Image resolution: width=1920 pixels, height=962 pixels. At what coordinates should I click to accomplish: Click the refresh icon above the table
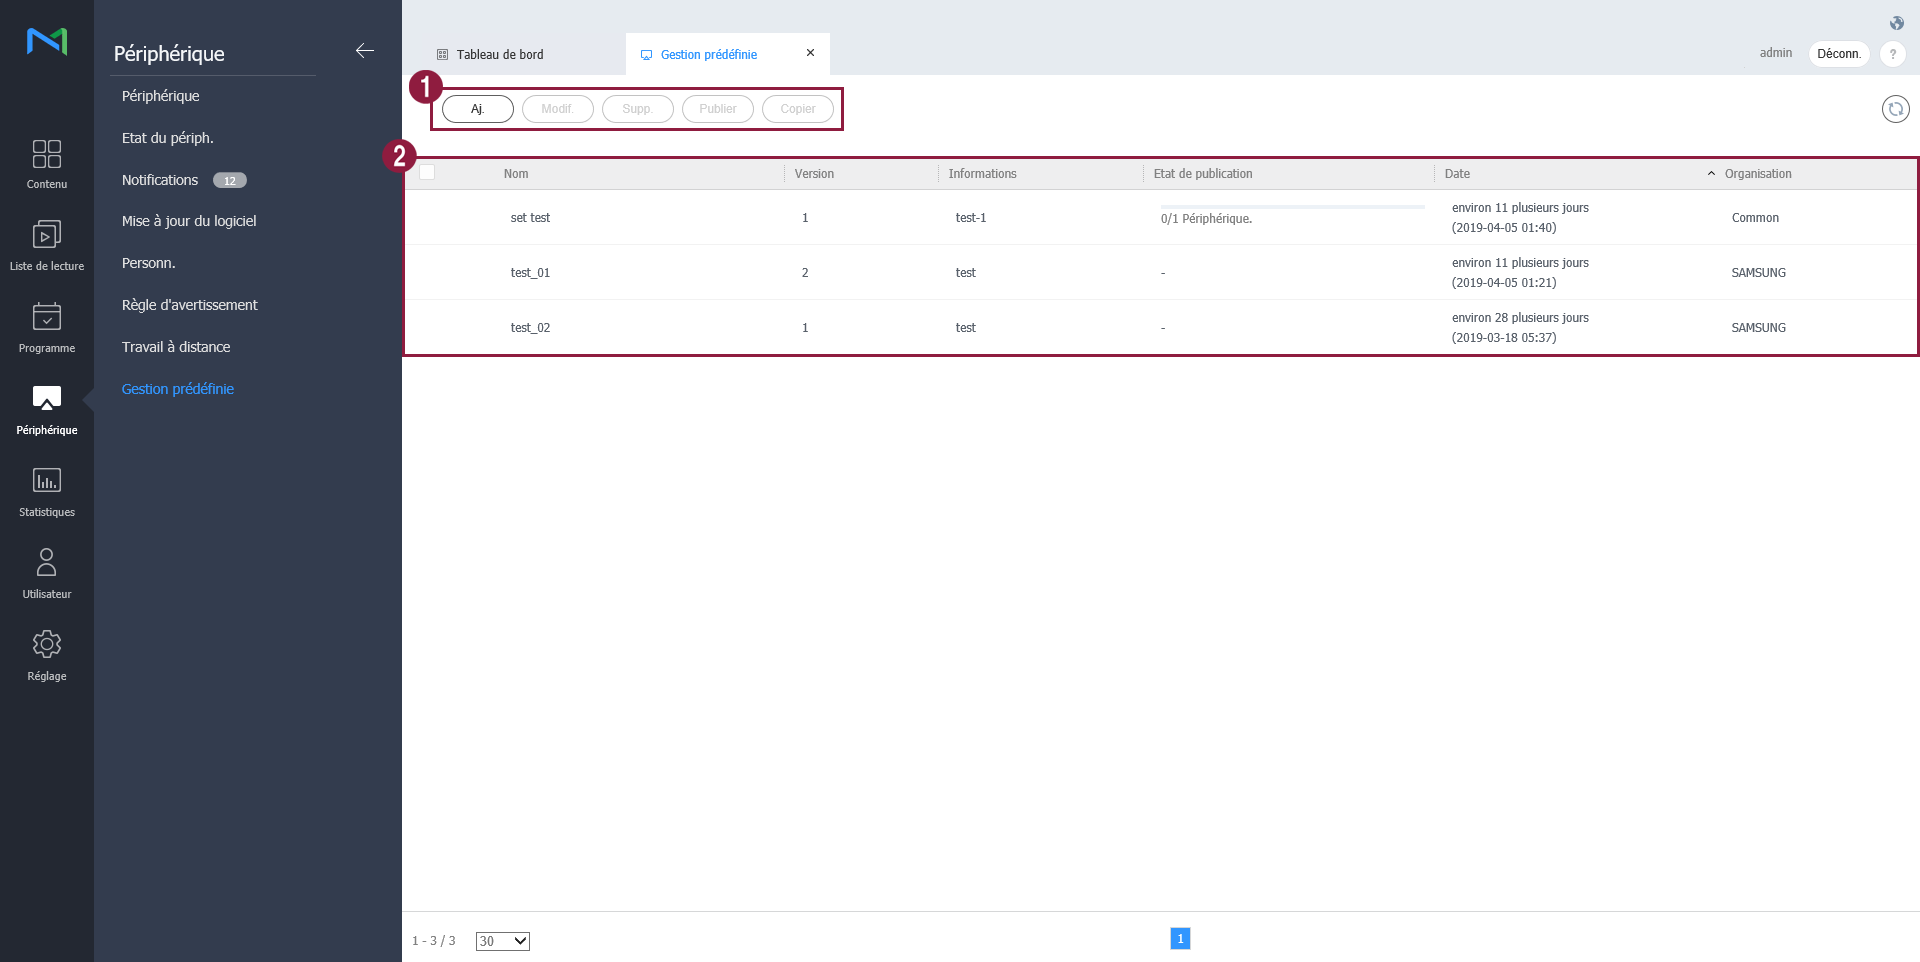1895,109
